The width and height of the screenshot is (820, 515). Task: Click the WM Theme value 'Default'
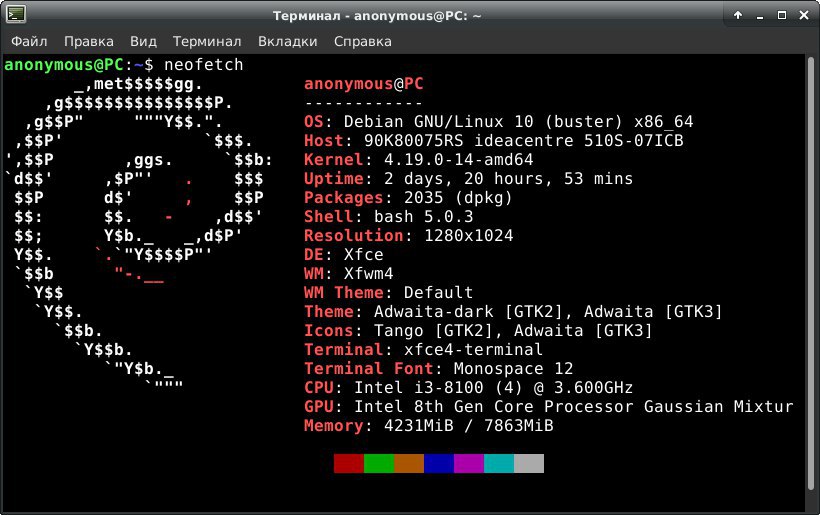[438, 292]
